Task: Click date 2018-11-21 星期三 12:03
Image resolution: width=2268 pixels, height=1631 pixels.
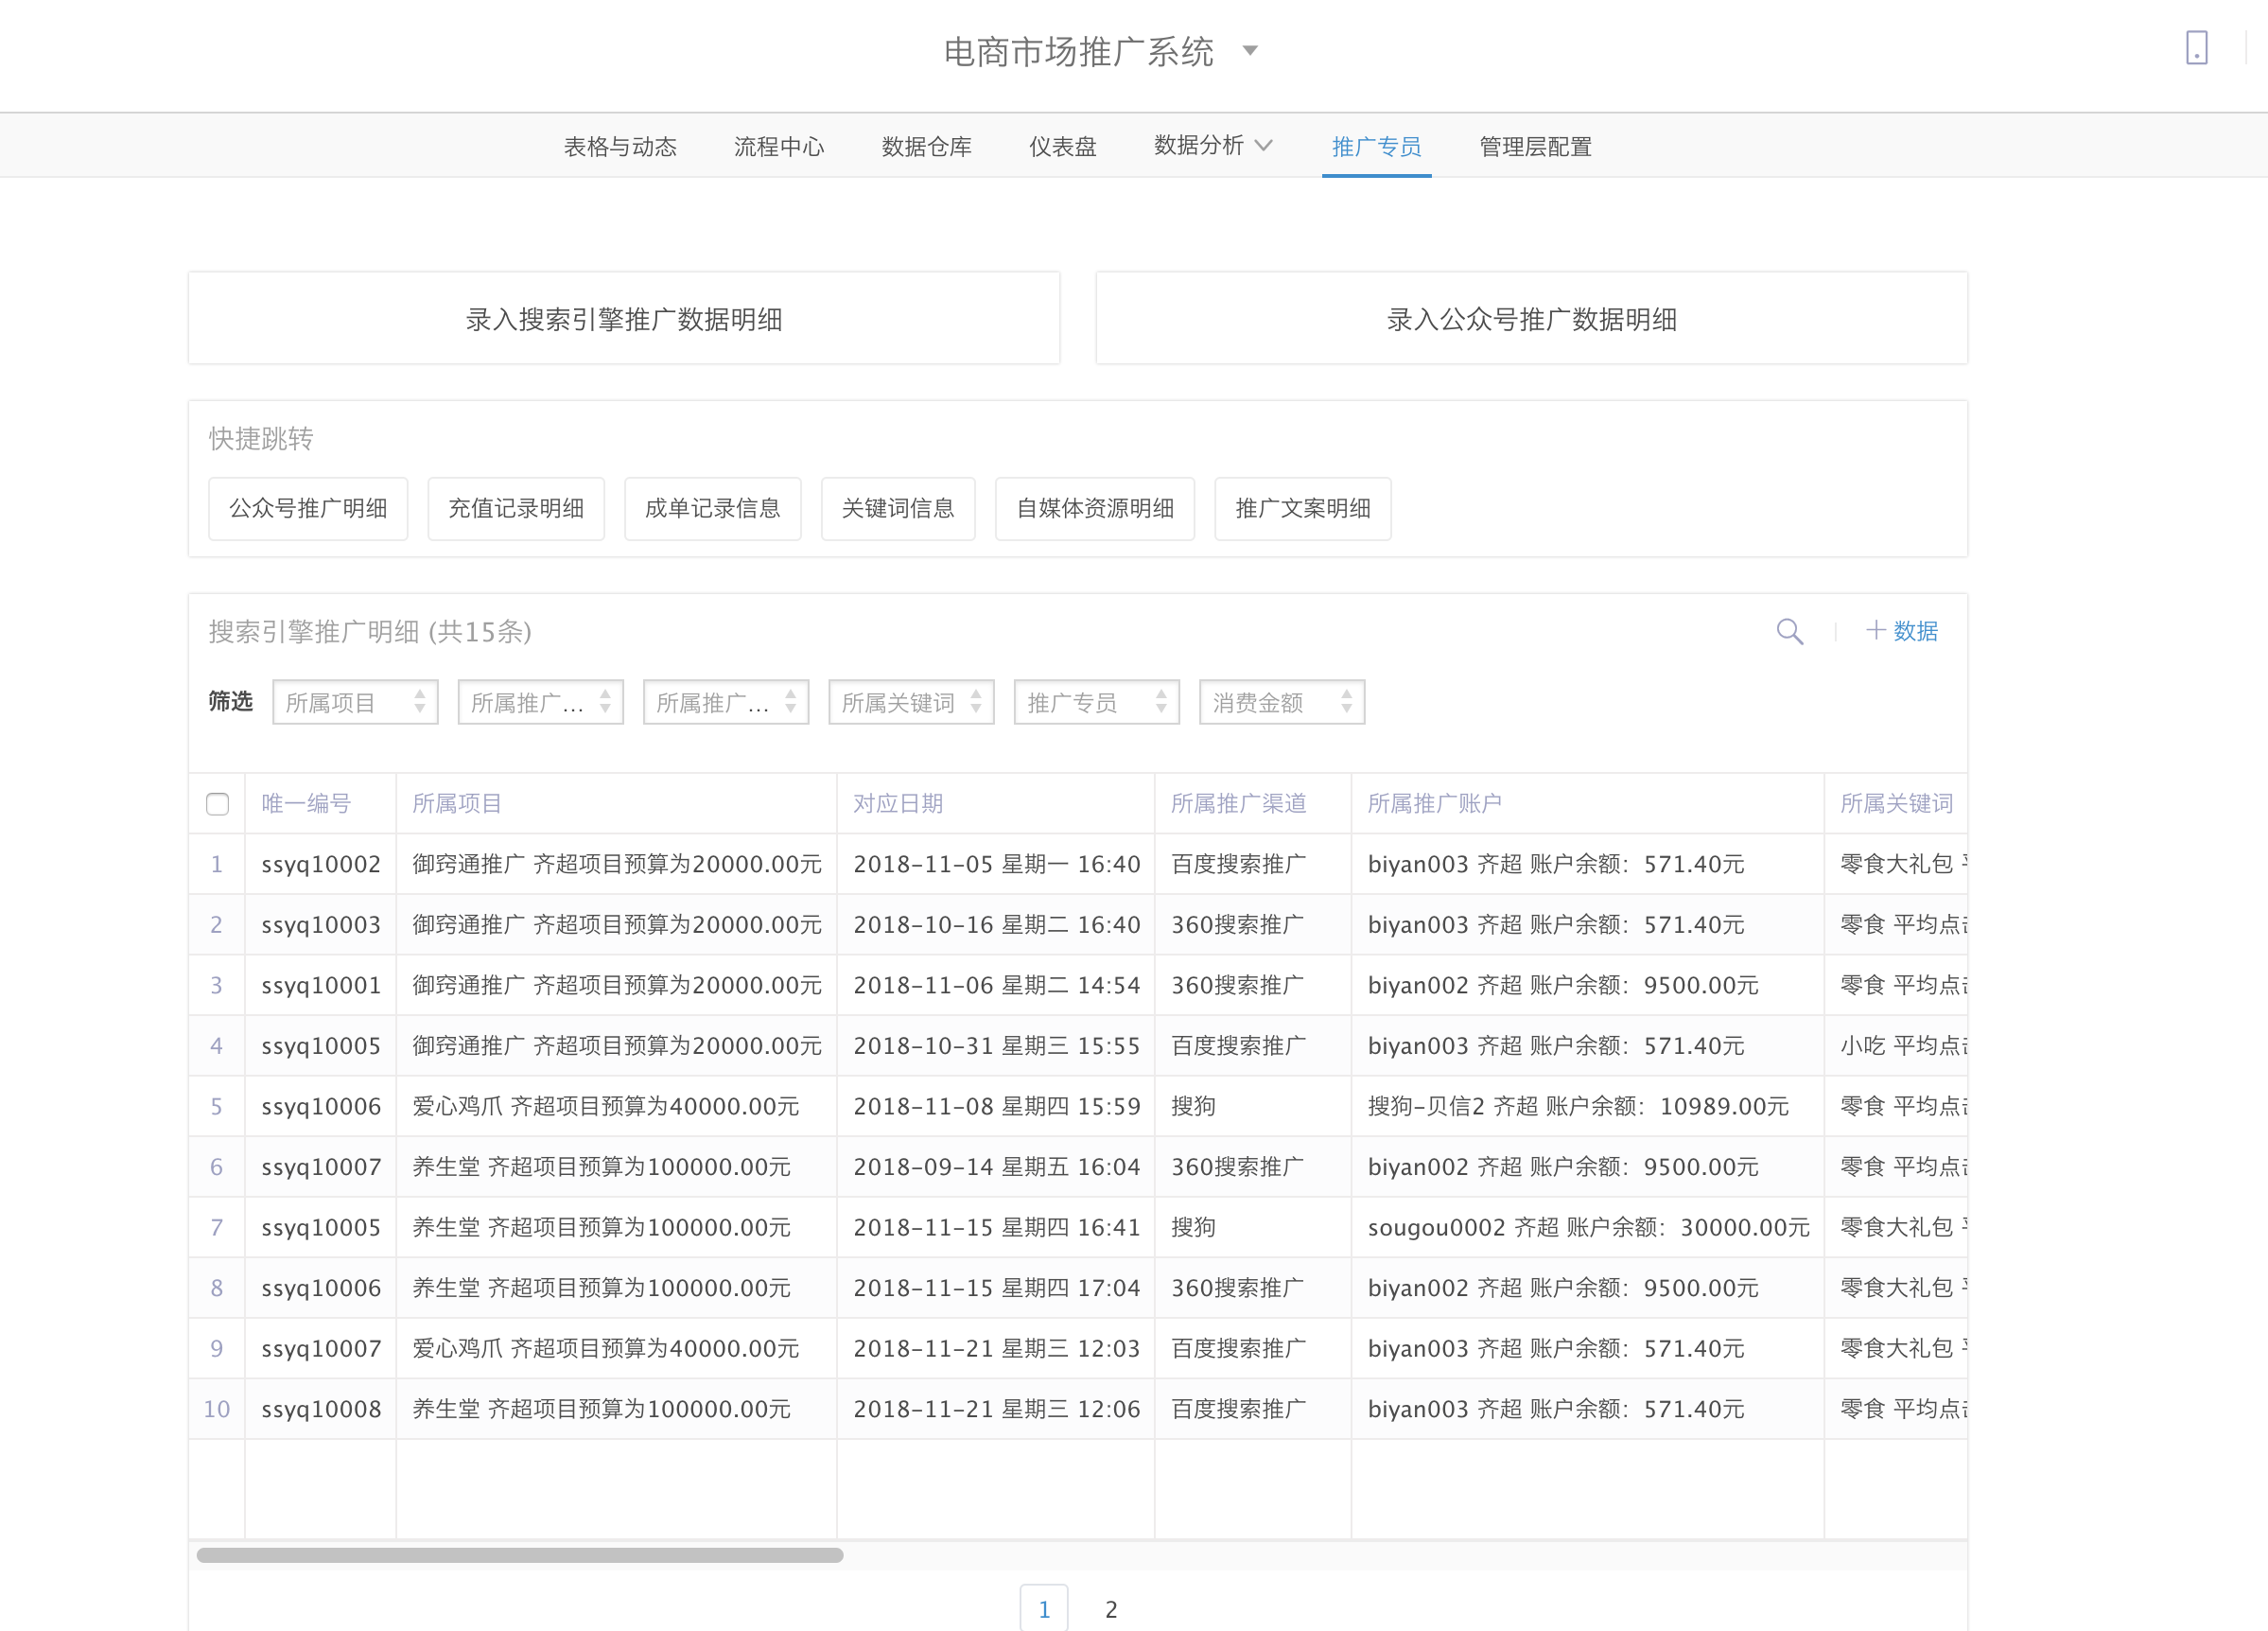Action: tap(996, 1348)
